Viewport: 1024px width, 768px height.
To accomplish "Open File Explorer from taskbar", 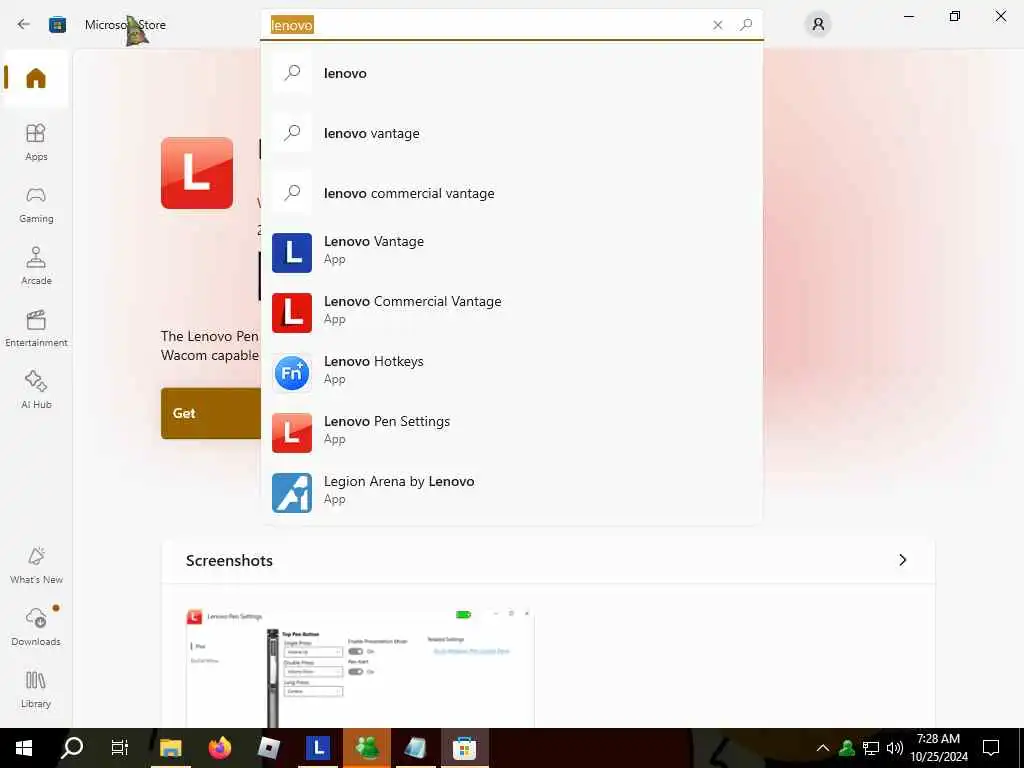I will [x=171, y=748].
